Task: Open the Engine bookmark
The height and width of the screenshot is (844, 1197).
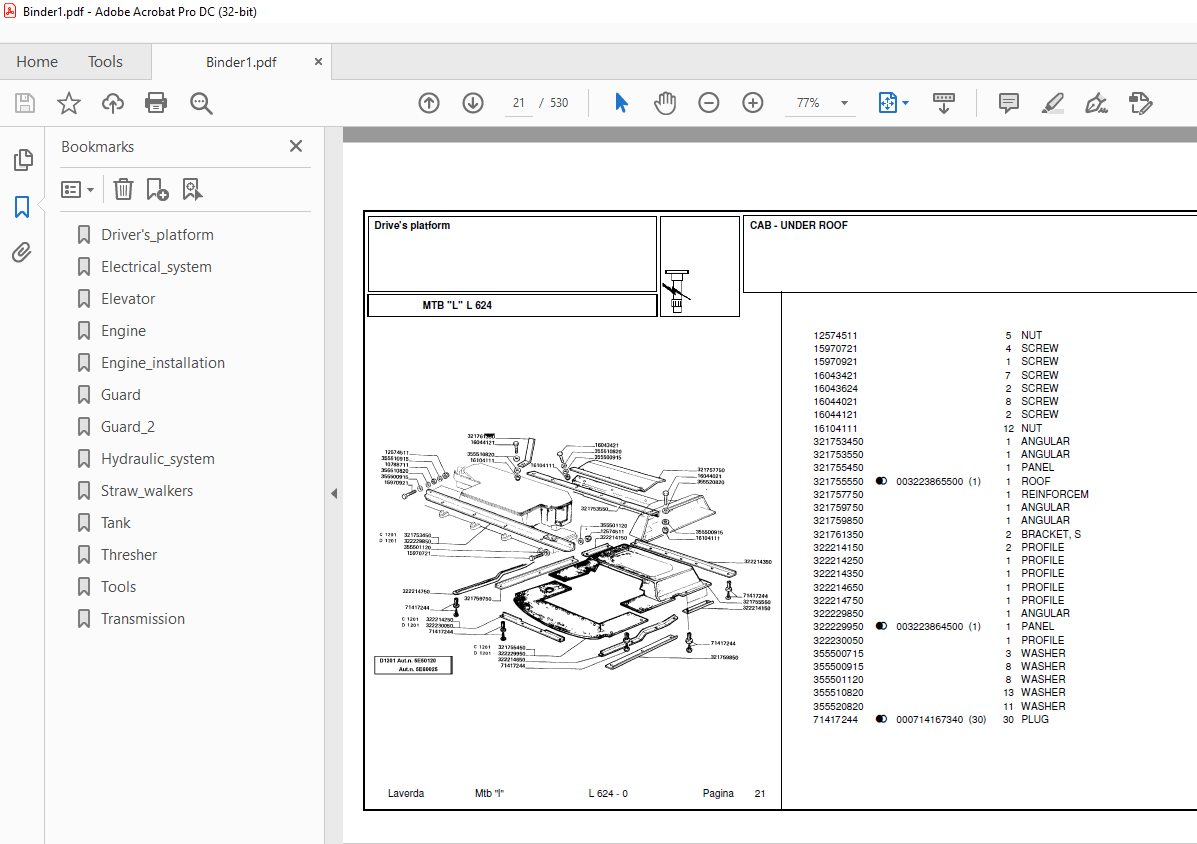Action: 124,331
